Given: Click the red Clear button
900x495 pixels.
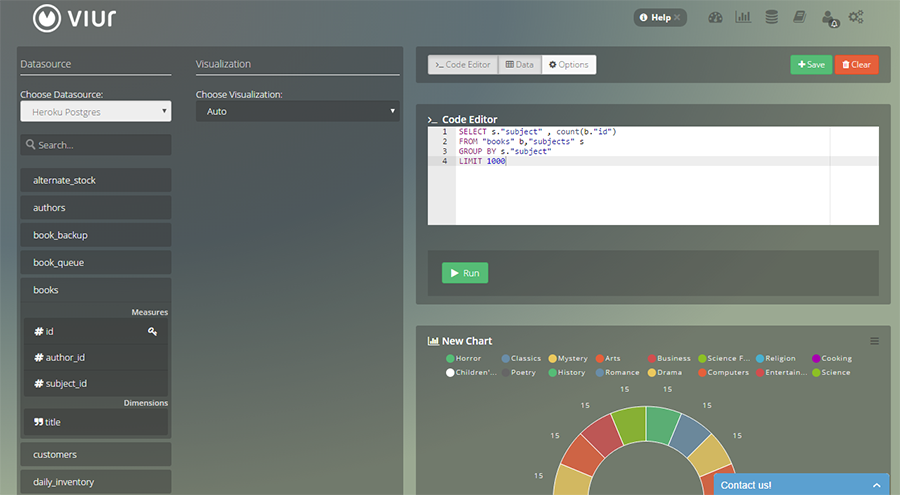Looking at the screenshot, I should (856, 64).
